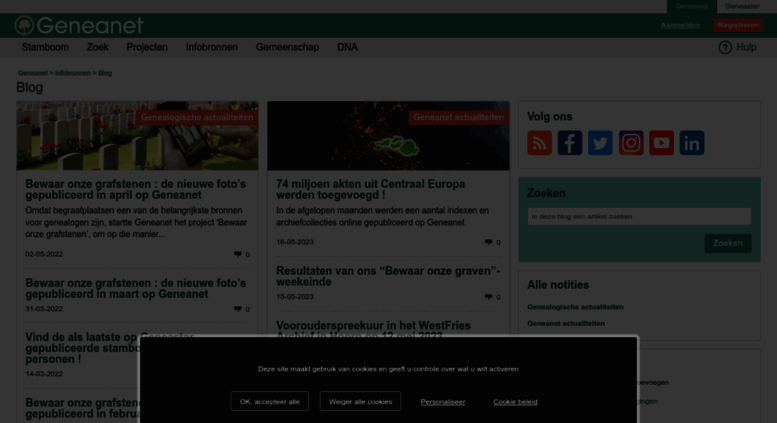The width and height of the screenshot is (777, 423).
Task: Open the YouTube icon under Volg ons
Action: (x=662, y=143)
